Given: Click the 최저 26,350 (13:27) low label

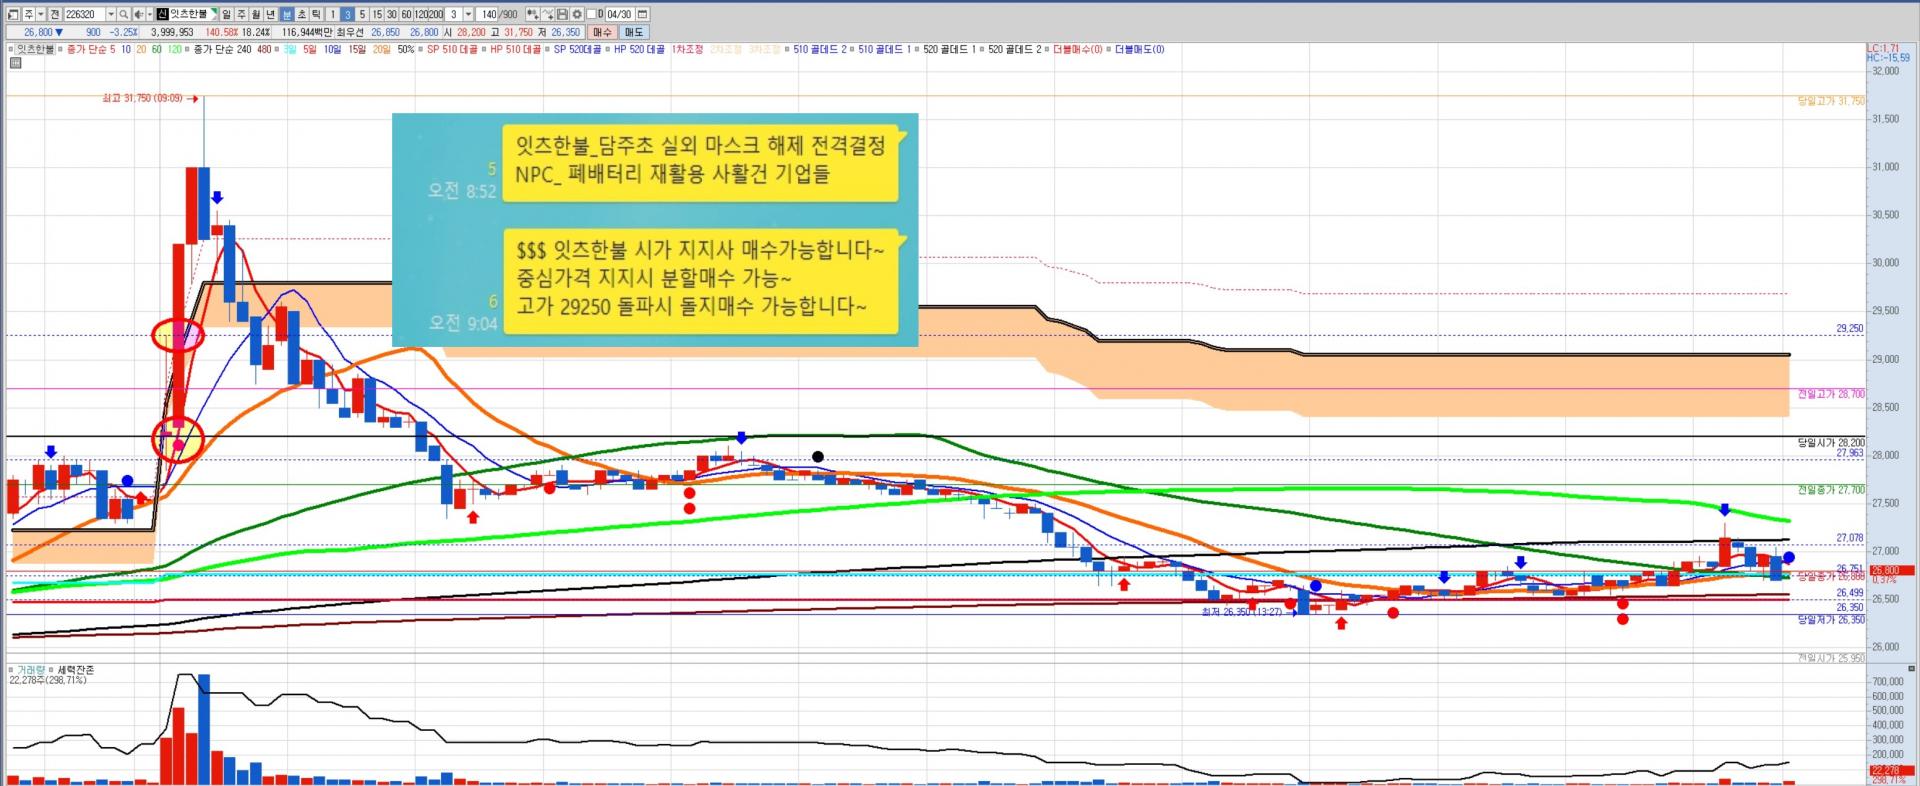Looking at the screenshot, I should point(1241,612).
